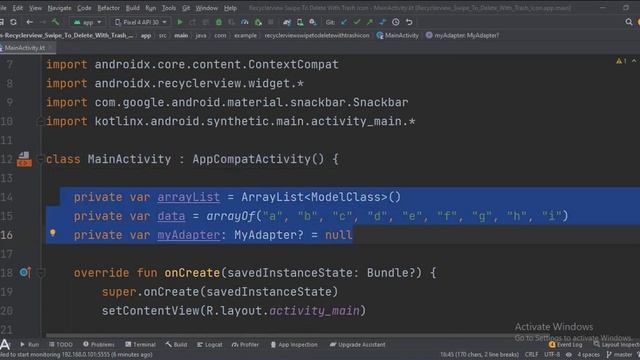The image size is (640, 360).
Task: Open the Logcat tool window
Action: click(210, 344)
